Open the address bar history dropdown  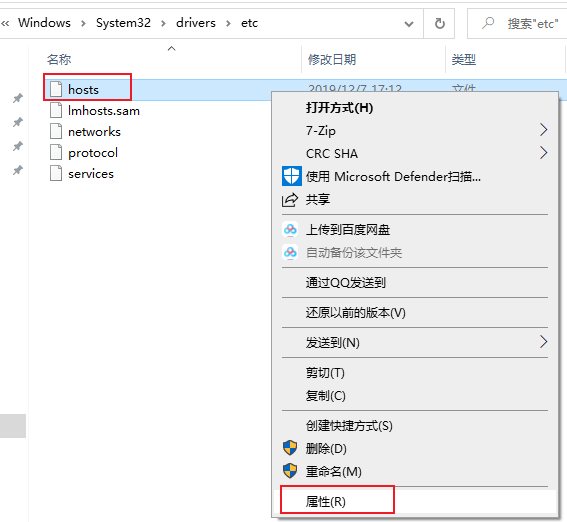409,24
